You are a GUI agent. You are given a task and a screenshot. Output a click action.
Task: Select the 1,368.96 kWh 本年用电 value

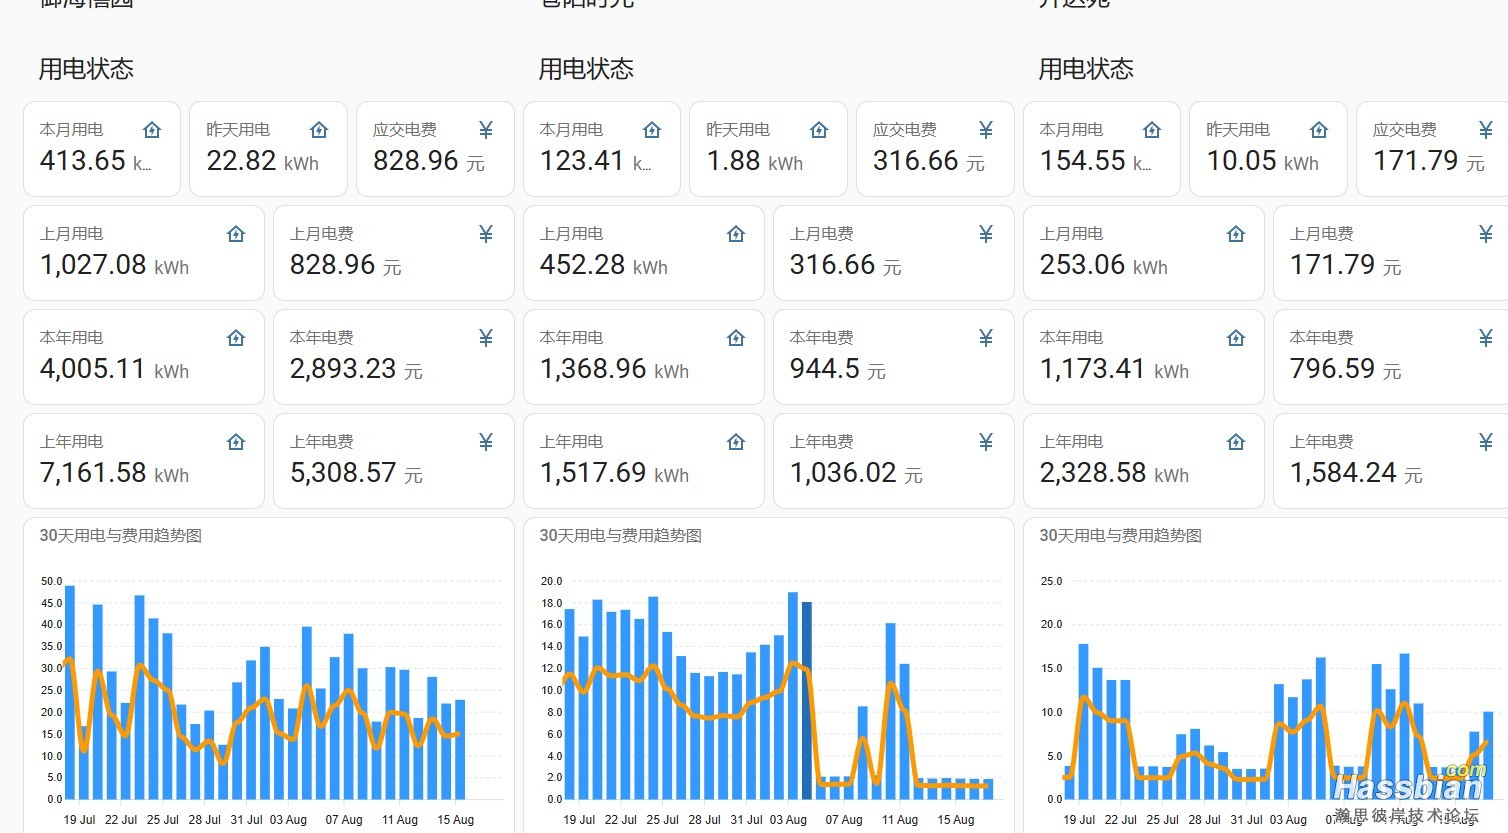[x=614, y=369]
